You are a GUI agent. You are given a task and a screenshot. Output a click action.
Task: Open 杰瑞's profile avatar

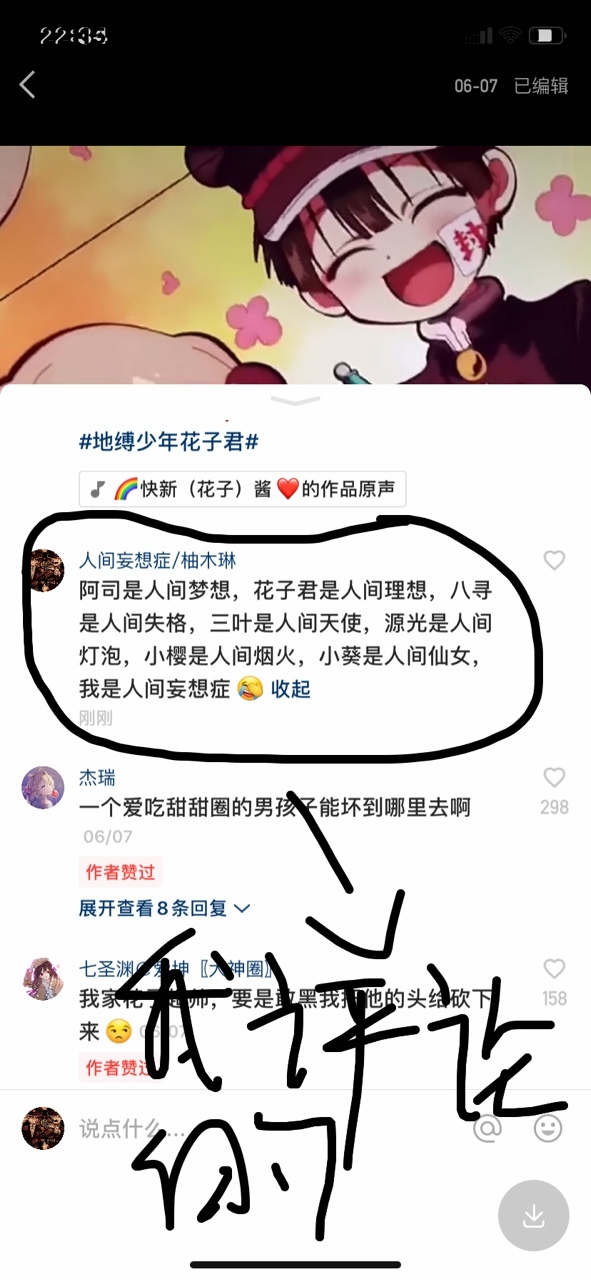(43, 787)
